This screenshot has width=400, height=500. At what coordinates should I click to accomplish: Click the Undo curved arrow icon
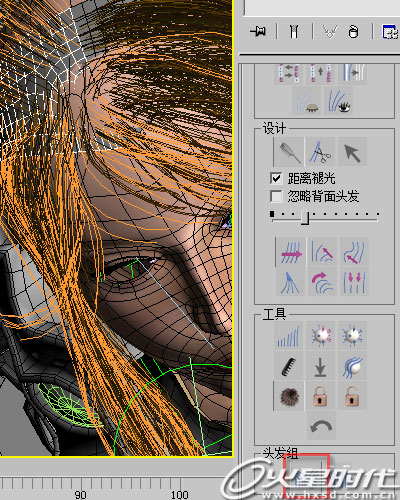coord(321,426)
